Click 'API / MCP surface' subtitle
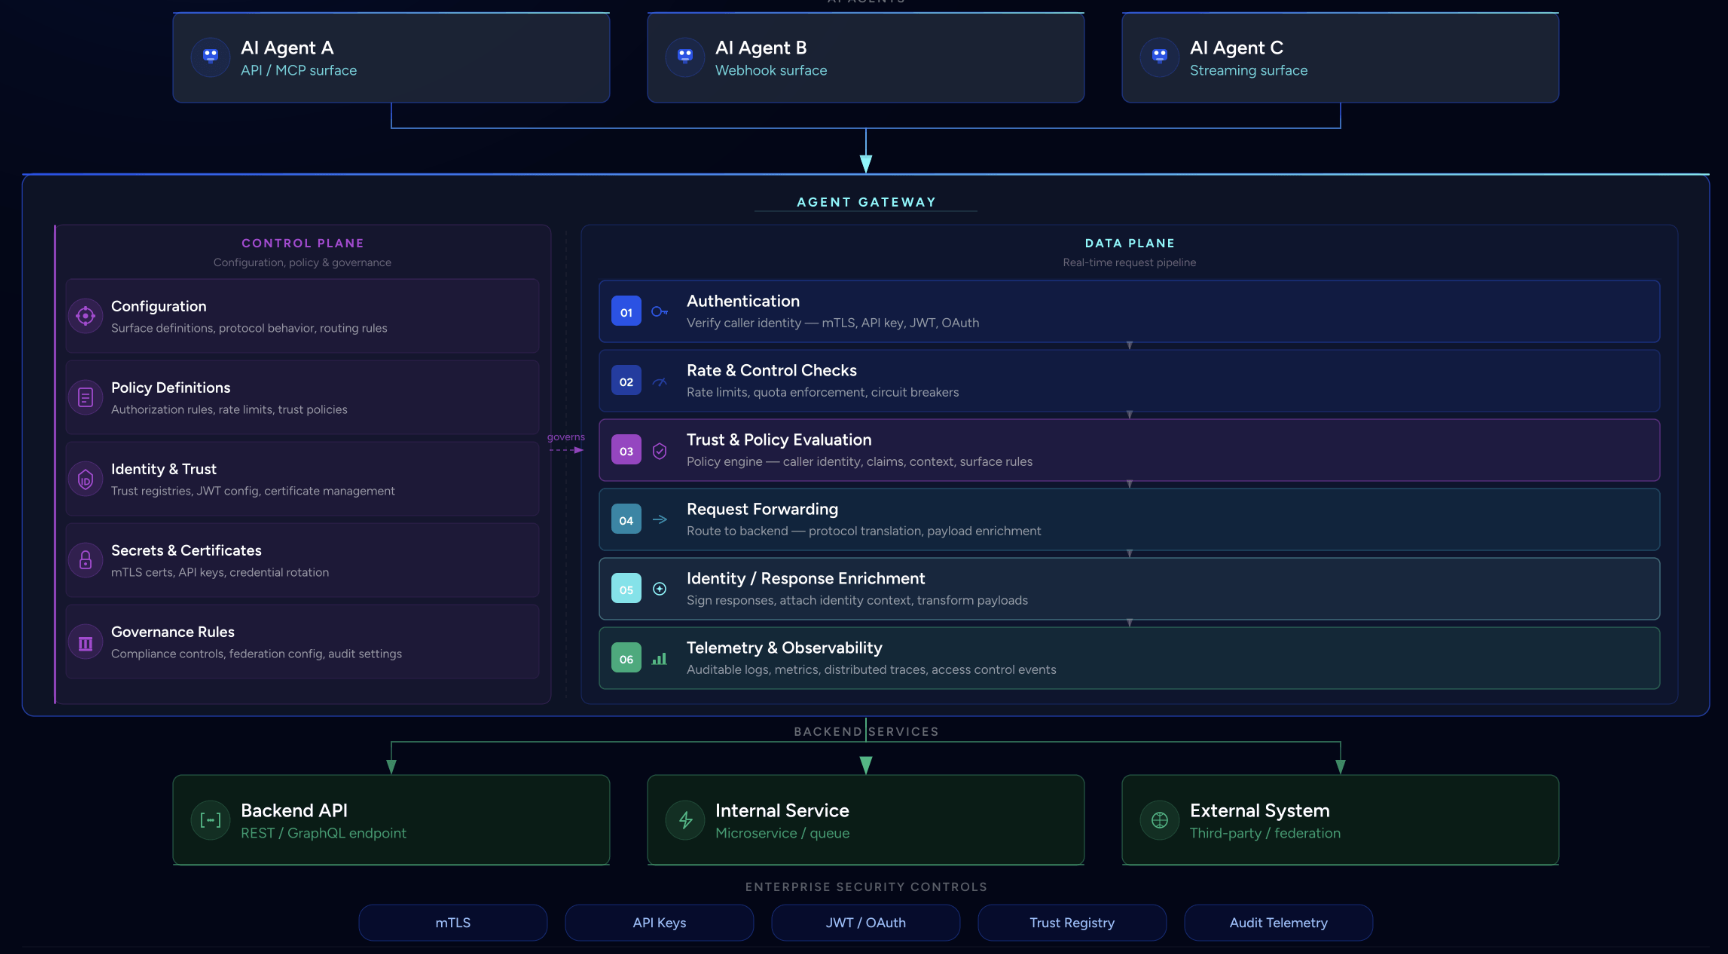 coord(298,71)
